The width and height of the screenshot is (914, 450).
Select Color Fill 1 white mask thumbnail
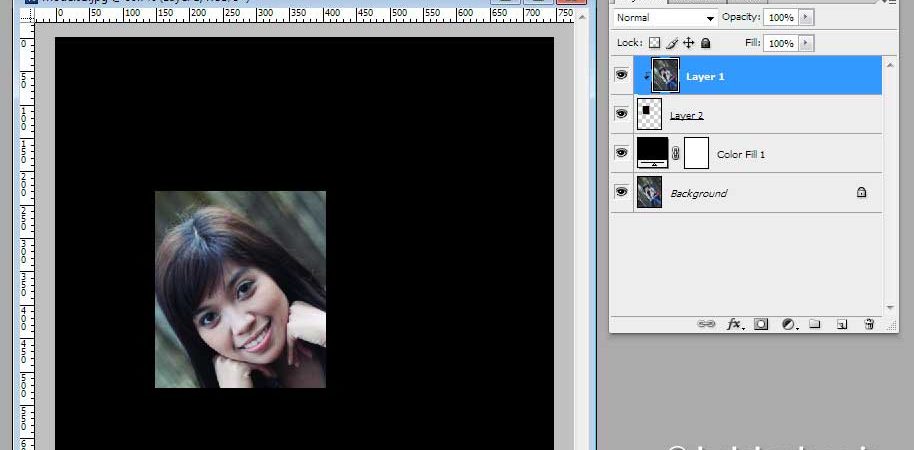coord(696,153)
